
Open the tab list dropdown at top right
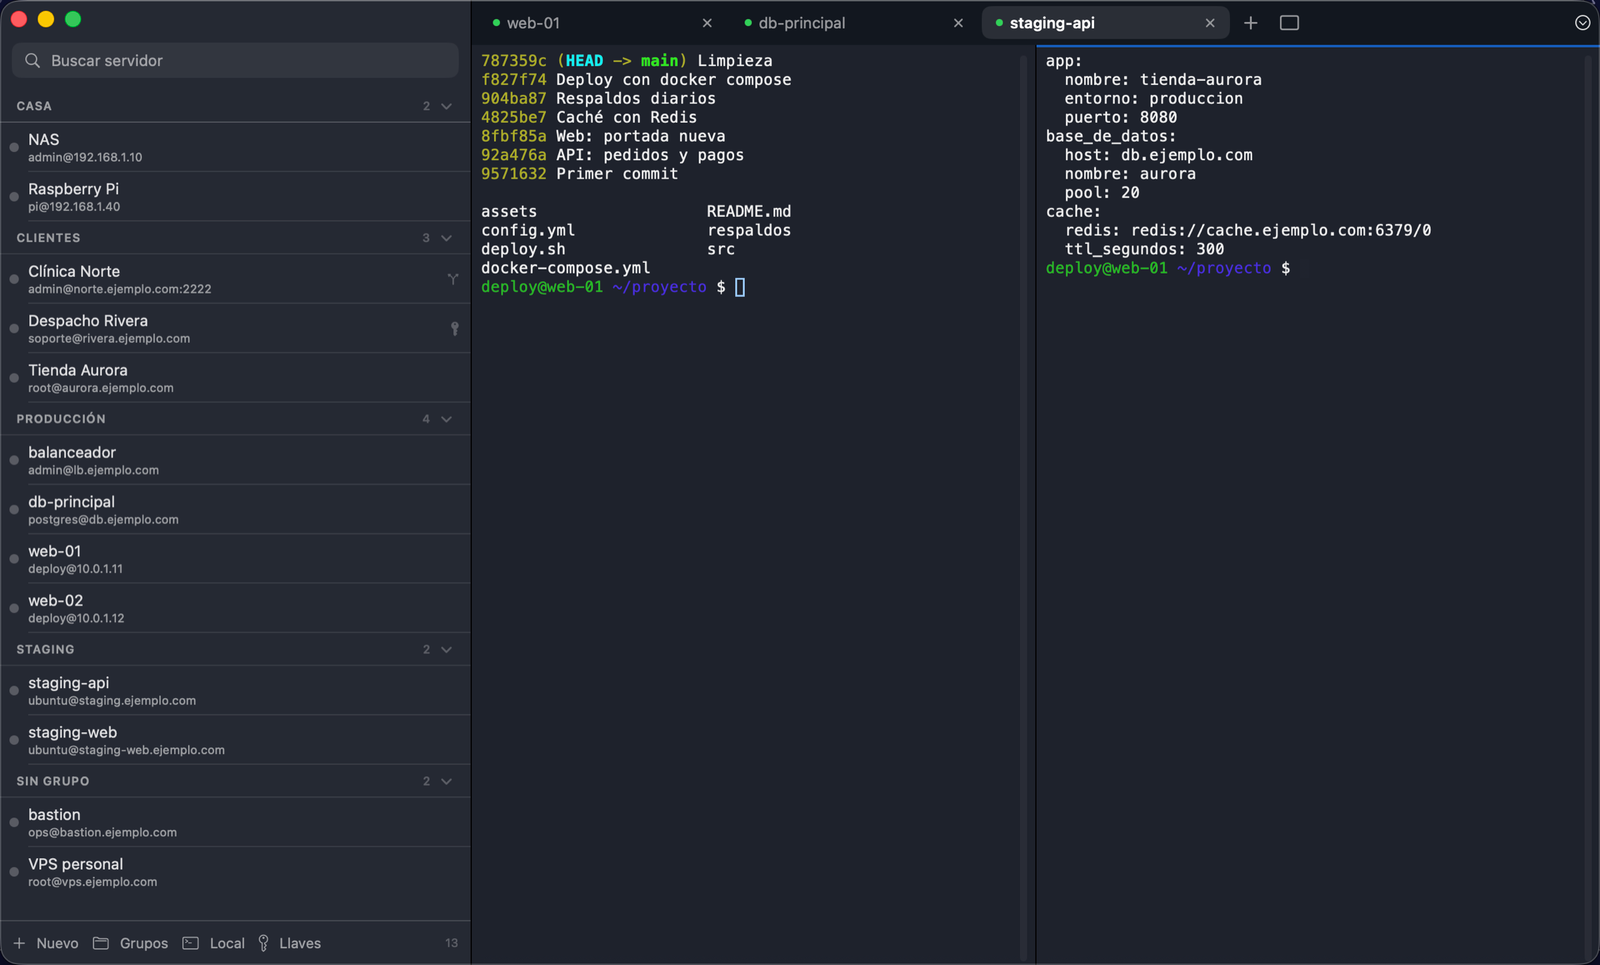pos(1582,23)
